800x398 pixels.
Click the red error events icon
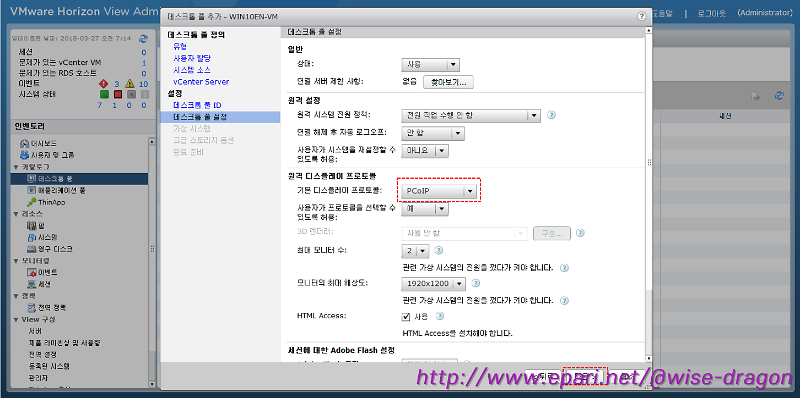(x=104, y=84)
